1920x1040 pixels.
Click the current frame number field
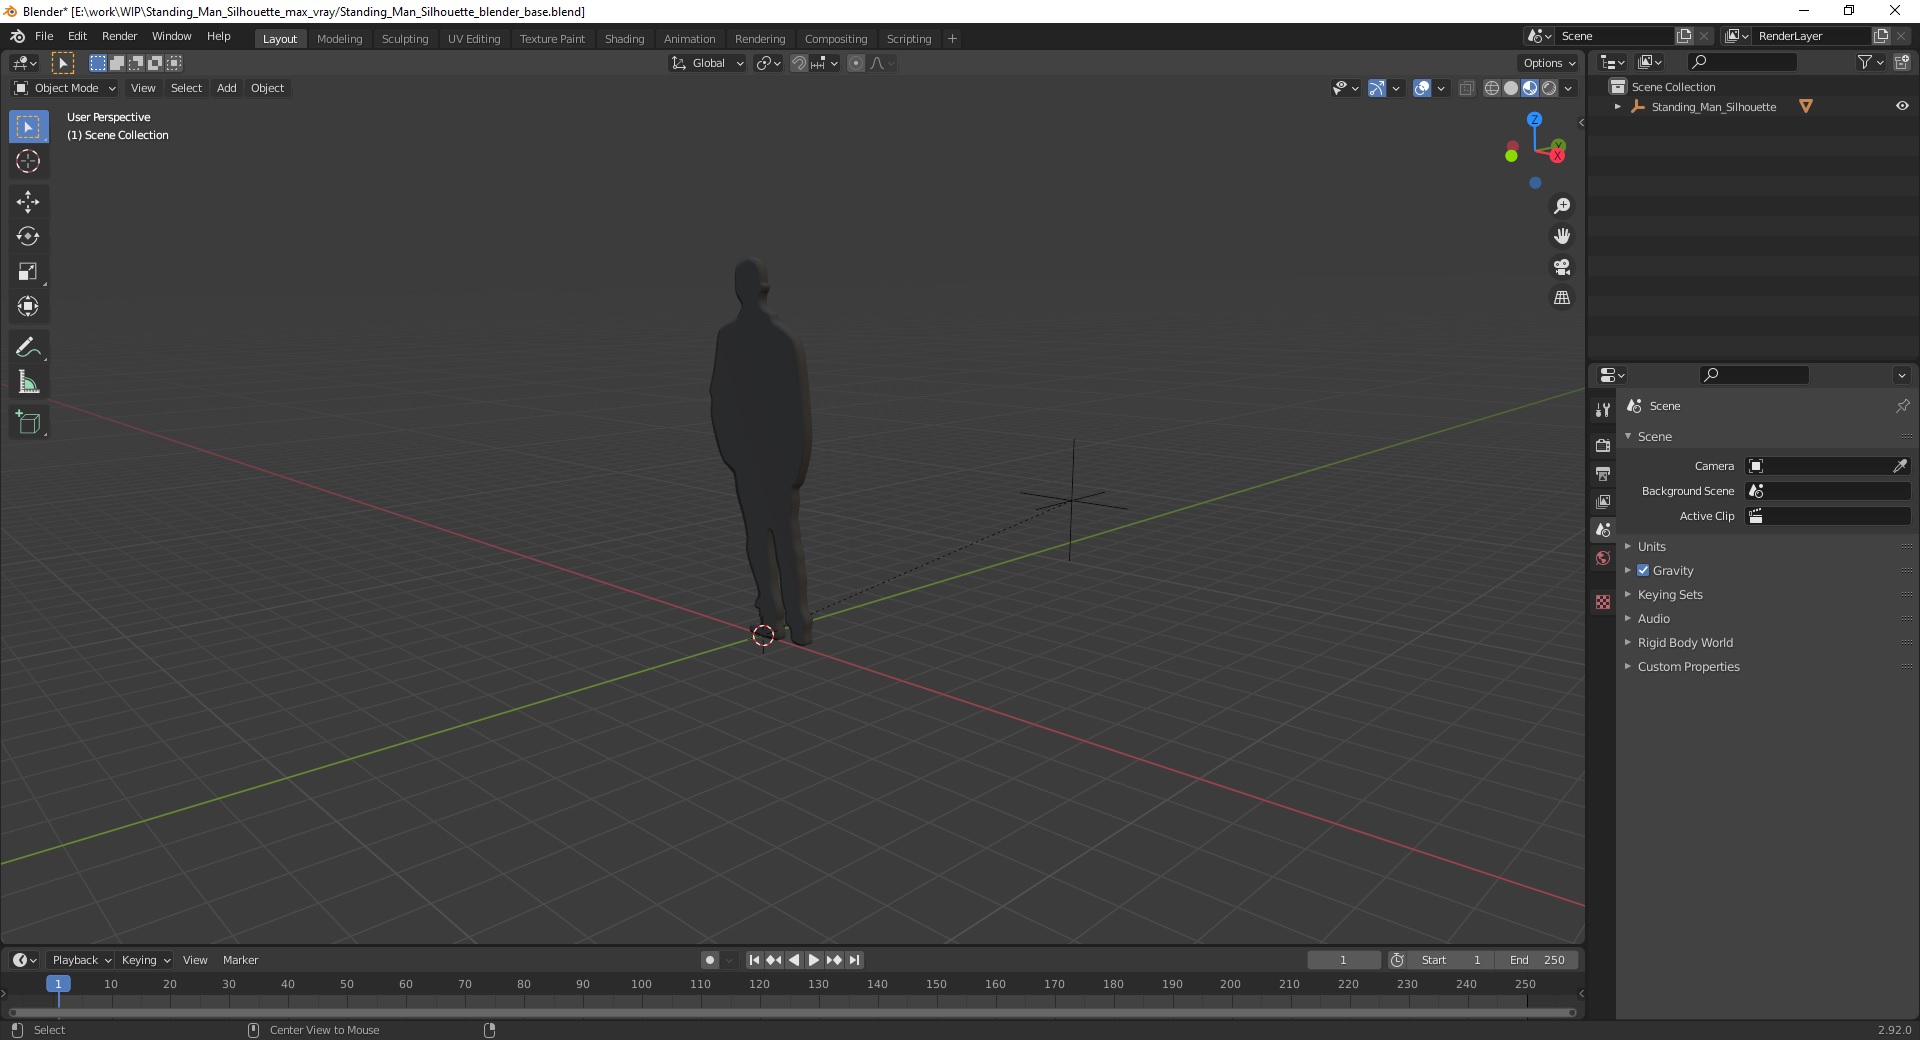[x=1343, y=960]
